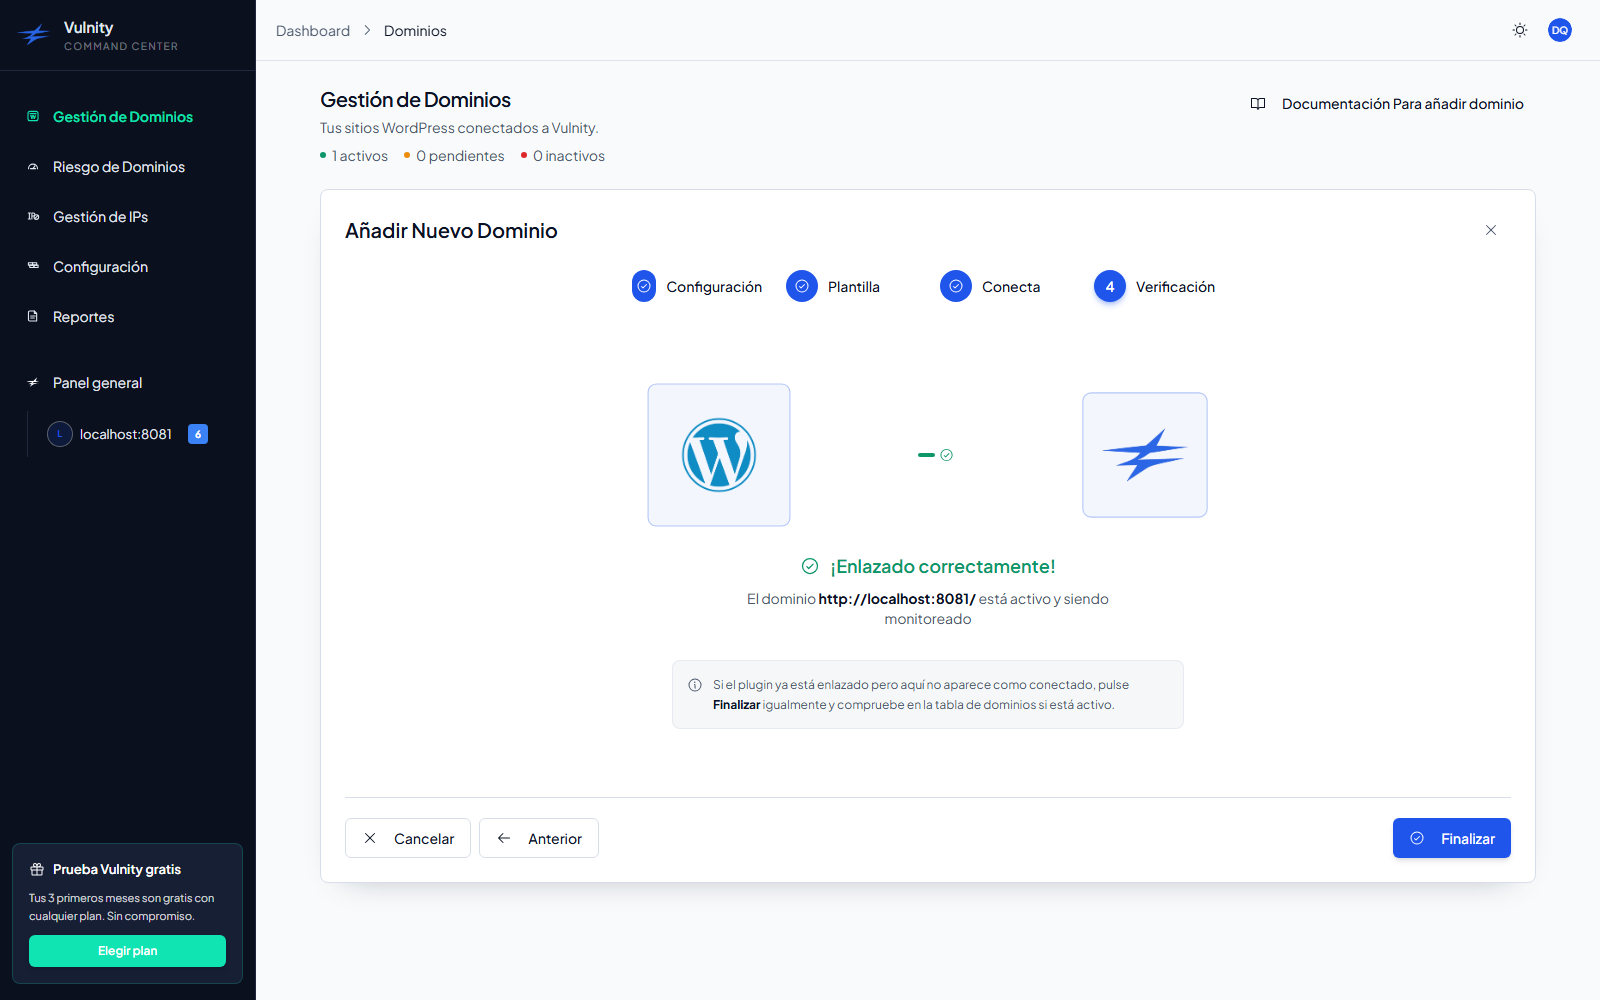
Task: Click the localhost:8081 avatar circle icon
Action: tap(60, 434)
